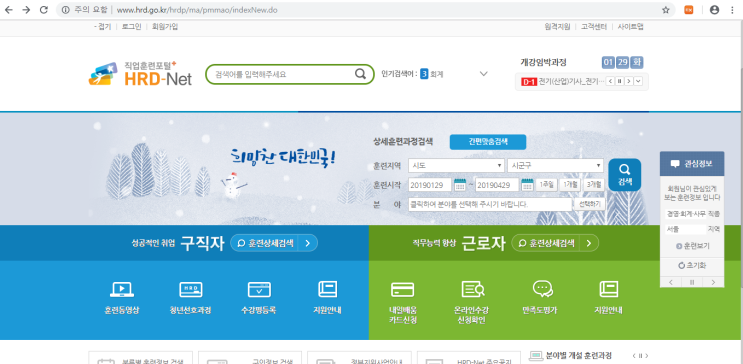Image resolution: width=743 pixels, height=364 pixels.
Task: Select the 3개월 period button
Action: [x=594, y=185]
